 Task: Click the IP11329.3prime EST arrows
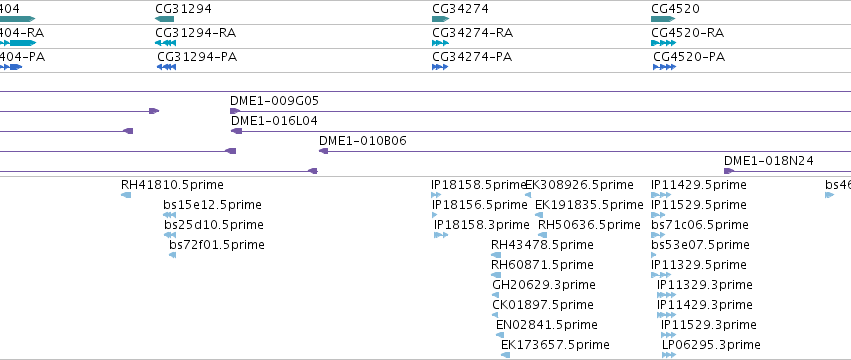666,295
